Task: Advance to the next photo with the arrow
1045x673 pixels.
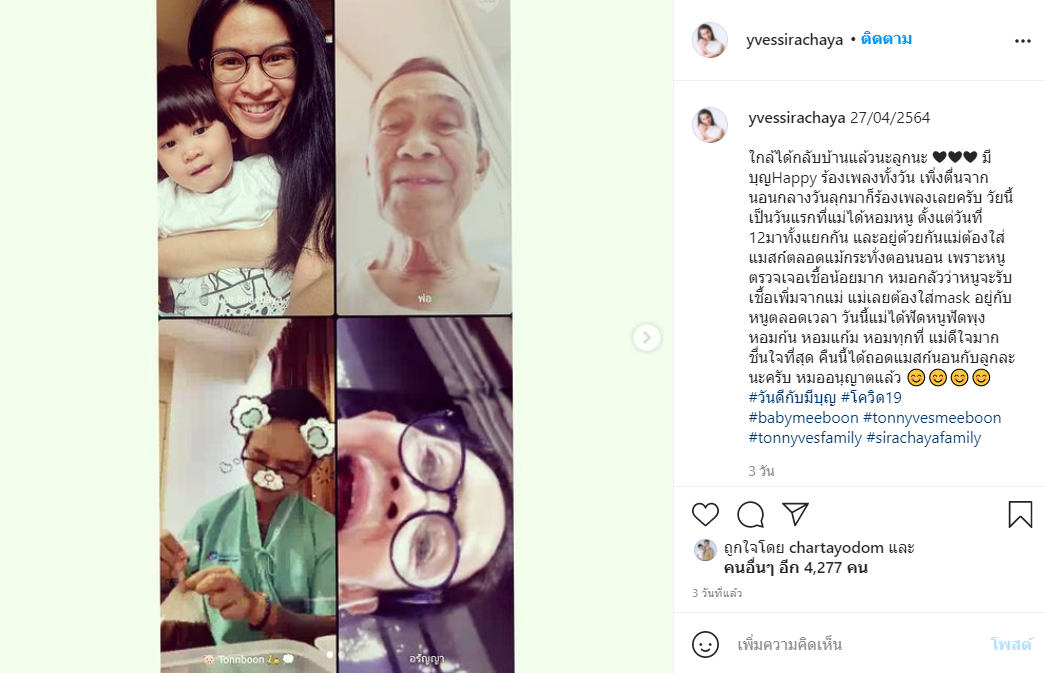Action: (x=646, y=338)
